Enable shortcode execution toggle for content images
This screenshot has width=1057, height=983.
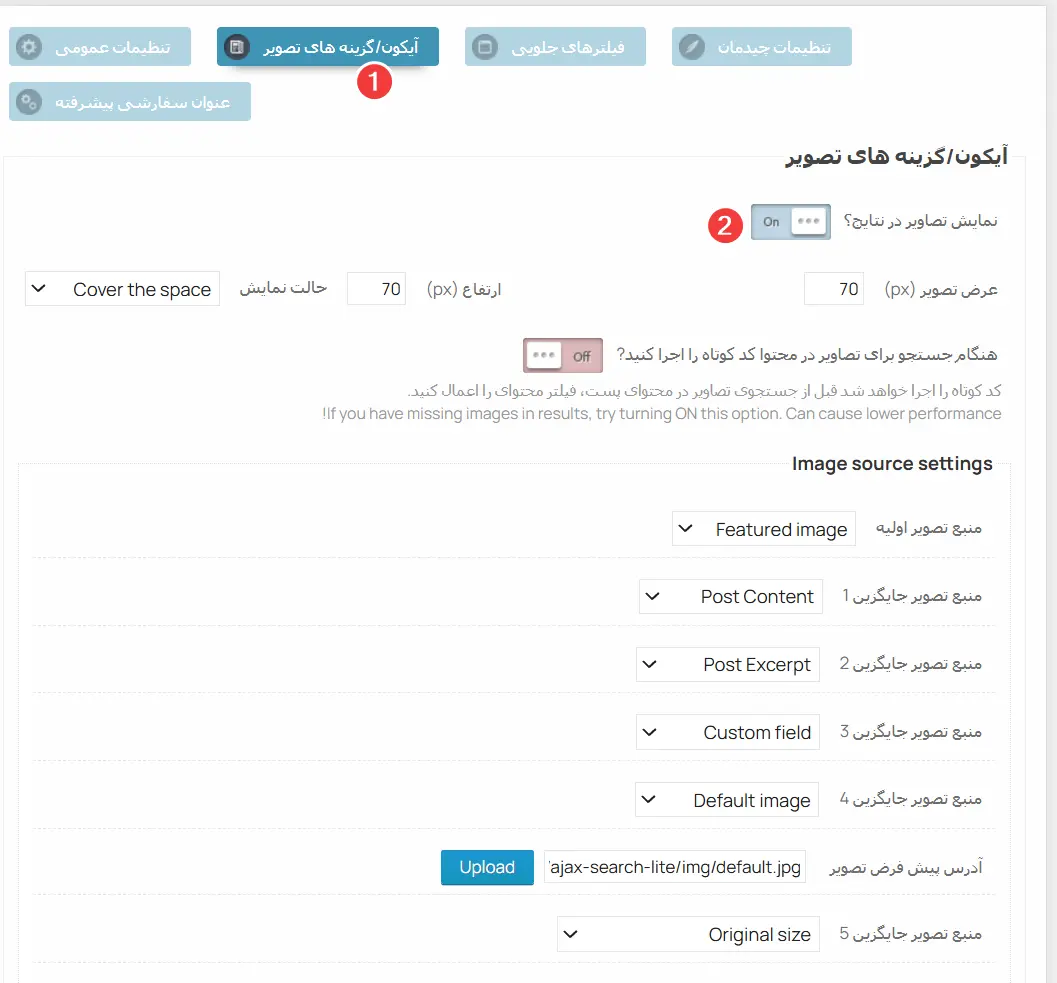click(x=563, y=355)
